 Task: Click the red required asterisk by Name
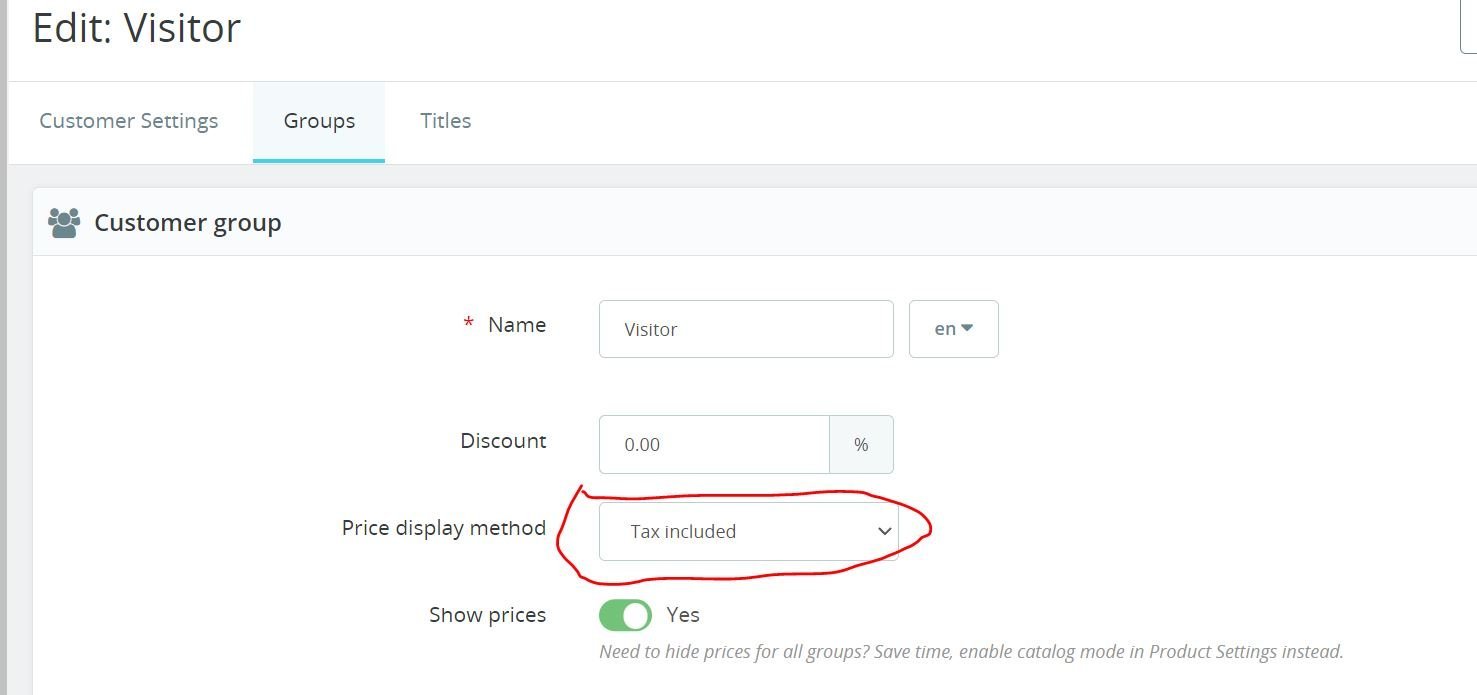(468, 324)
